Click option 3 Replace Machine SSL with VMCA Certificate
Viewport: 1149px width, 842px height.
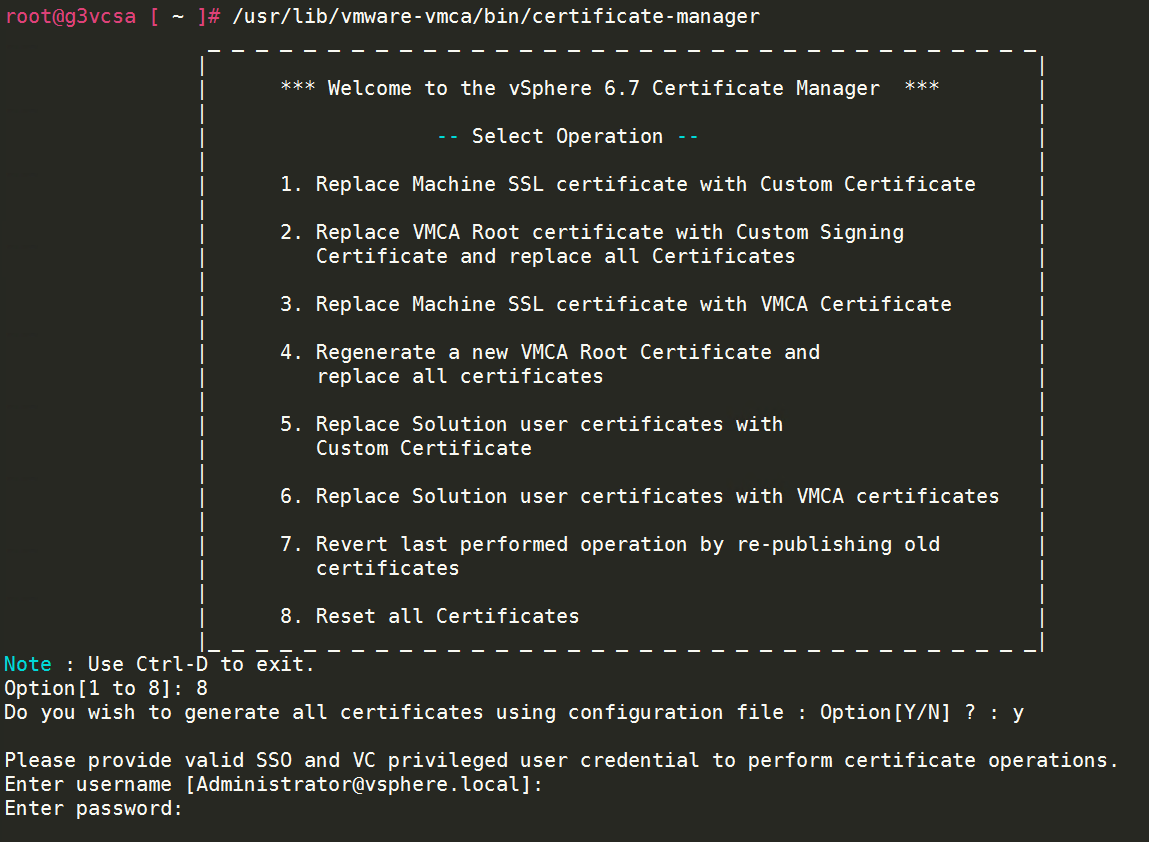tap(616, 304)
